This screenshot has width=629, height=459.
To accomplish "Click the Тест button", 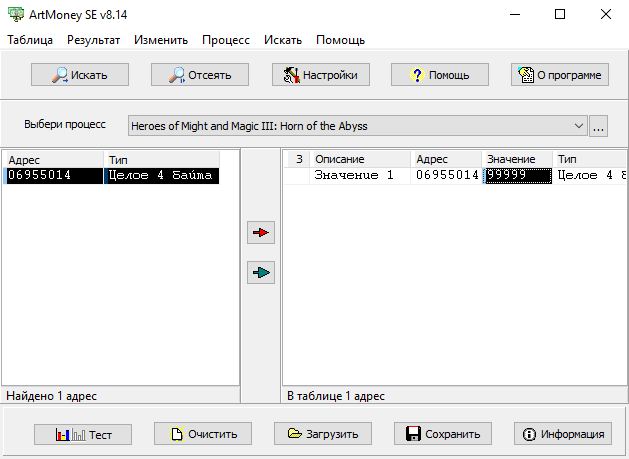I will [83, 435].
